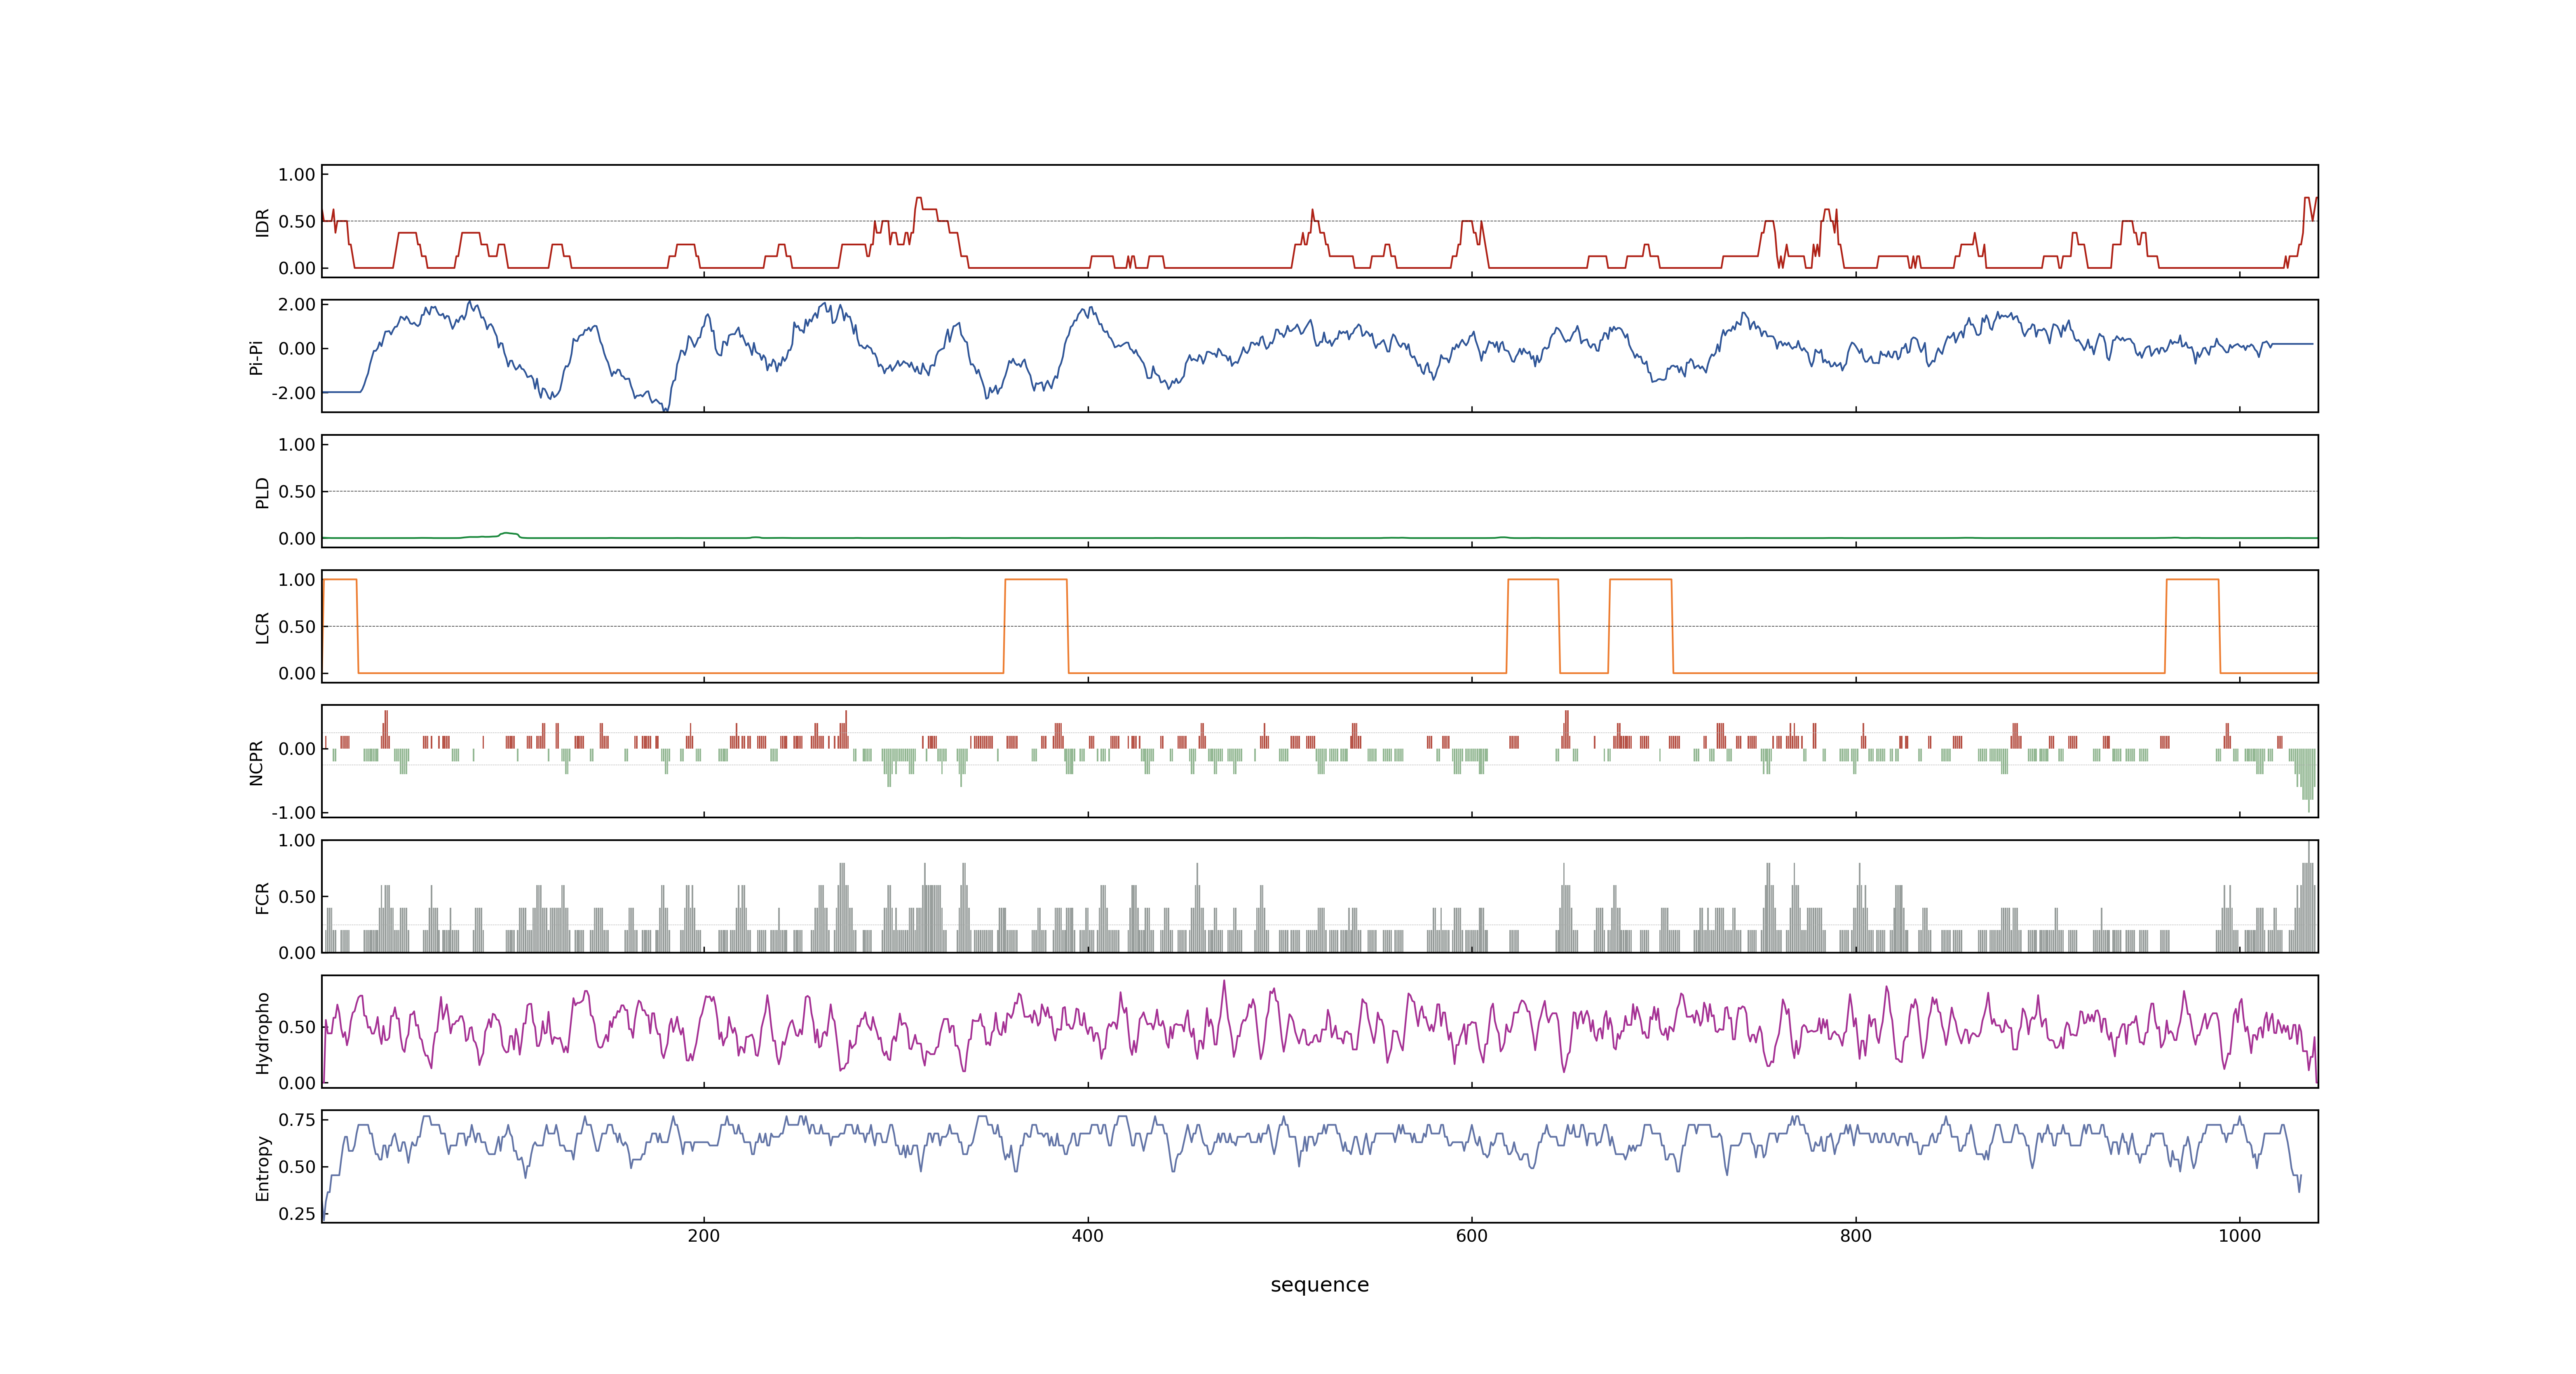Click the Pi-Pi y-axis label
The image size is (2576, 1374).
pyautogui.click(x=256, y=357)
